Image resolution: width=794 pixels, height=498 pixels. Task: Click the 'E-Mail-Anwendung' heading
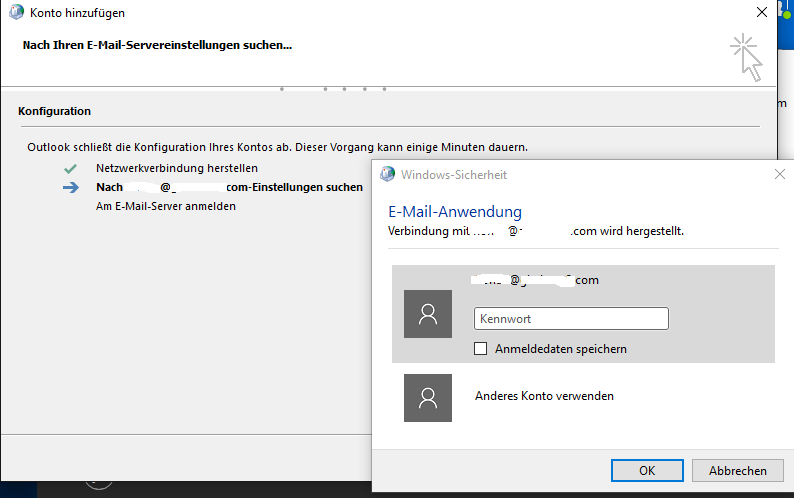click(455, 211)
